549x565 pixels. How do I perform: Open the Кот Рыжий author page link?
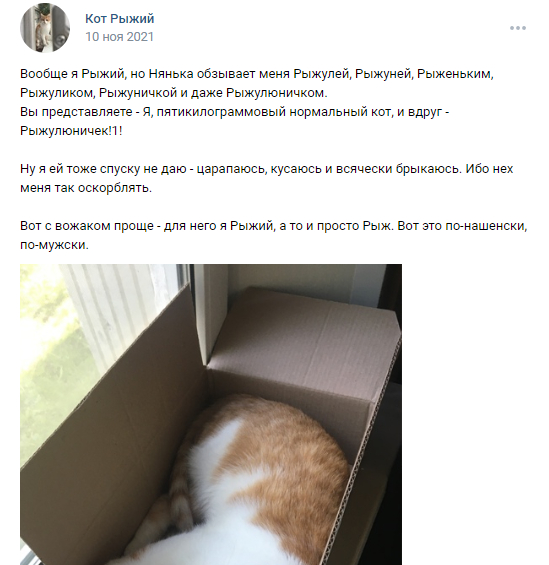coord(120,18)
